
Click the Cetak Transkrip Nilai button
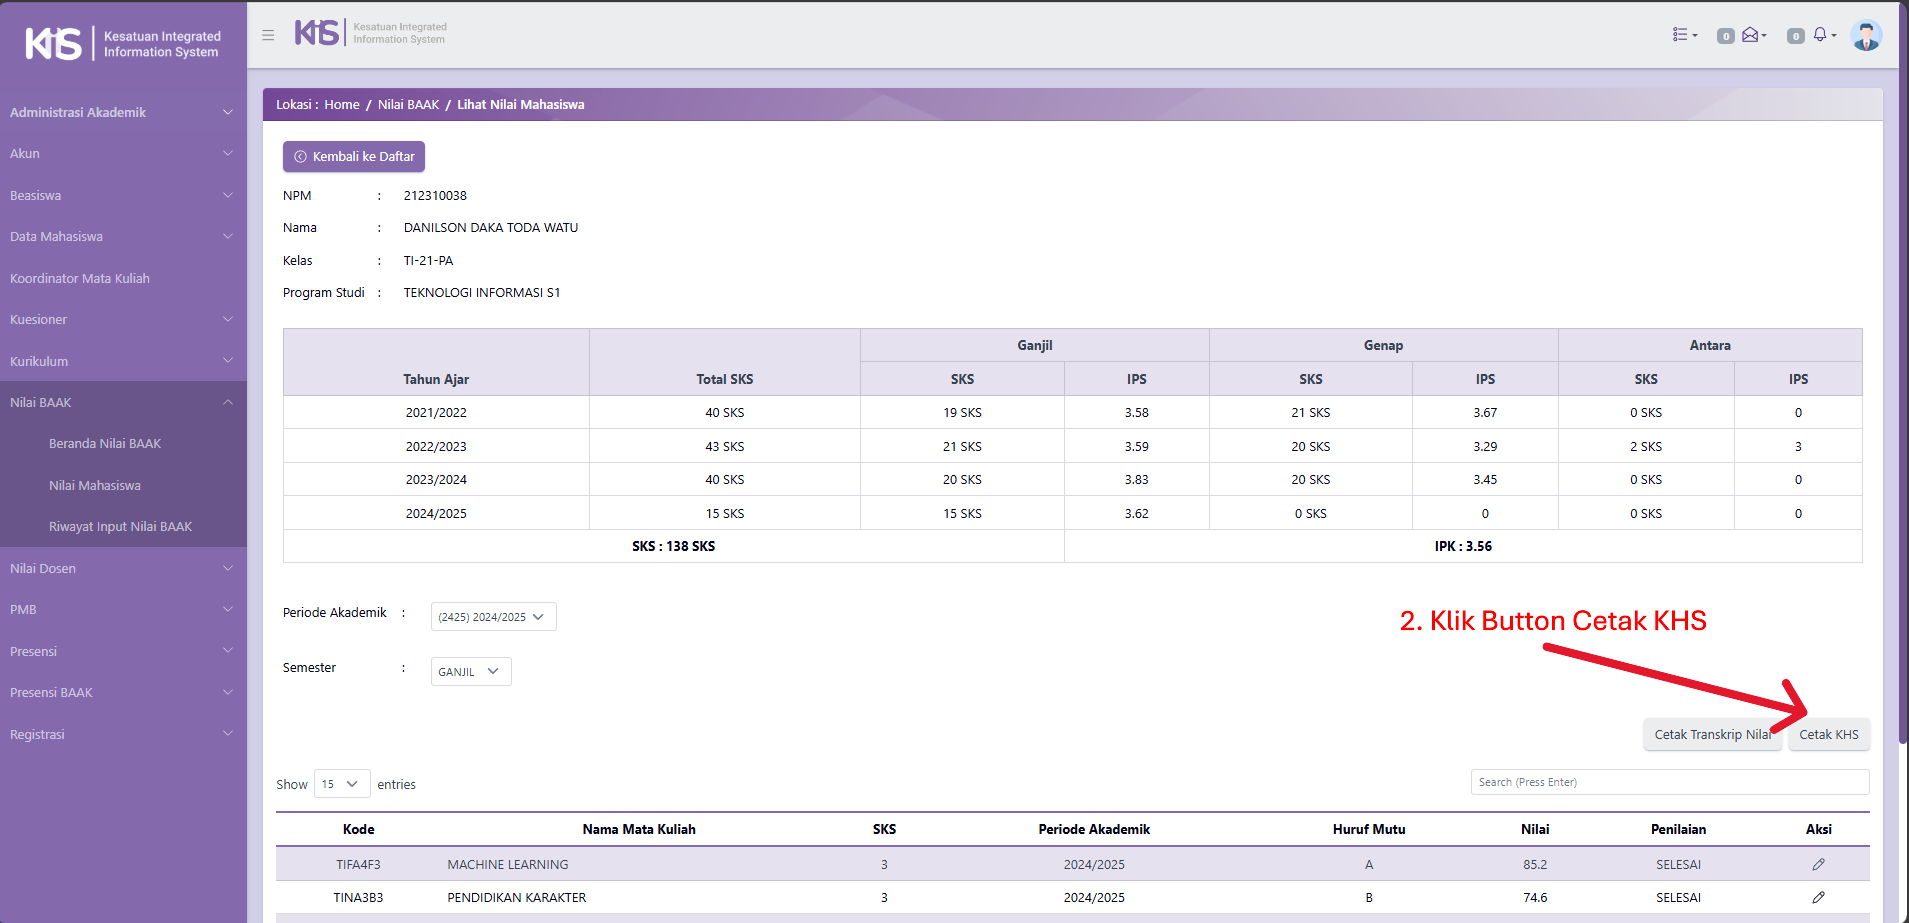1711,734
